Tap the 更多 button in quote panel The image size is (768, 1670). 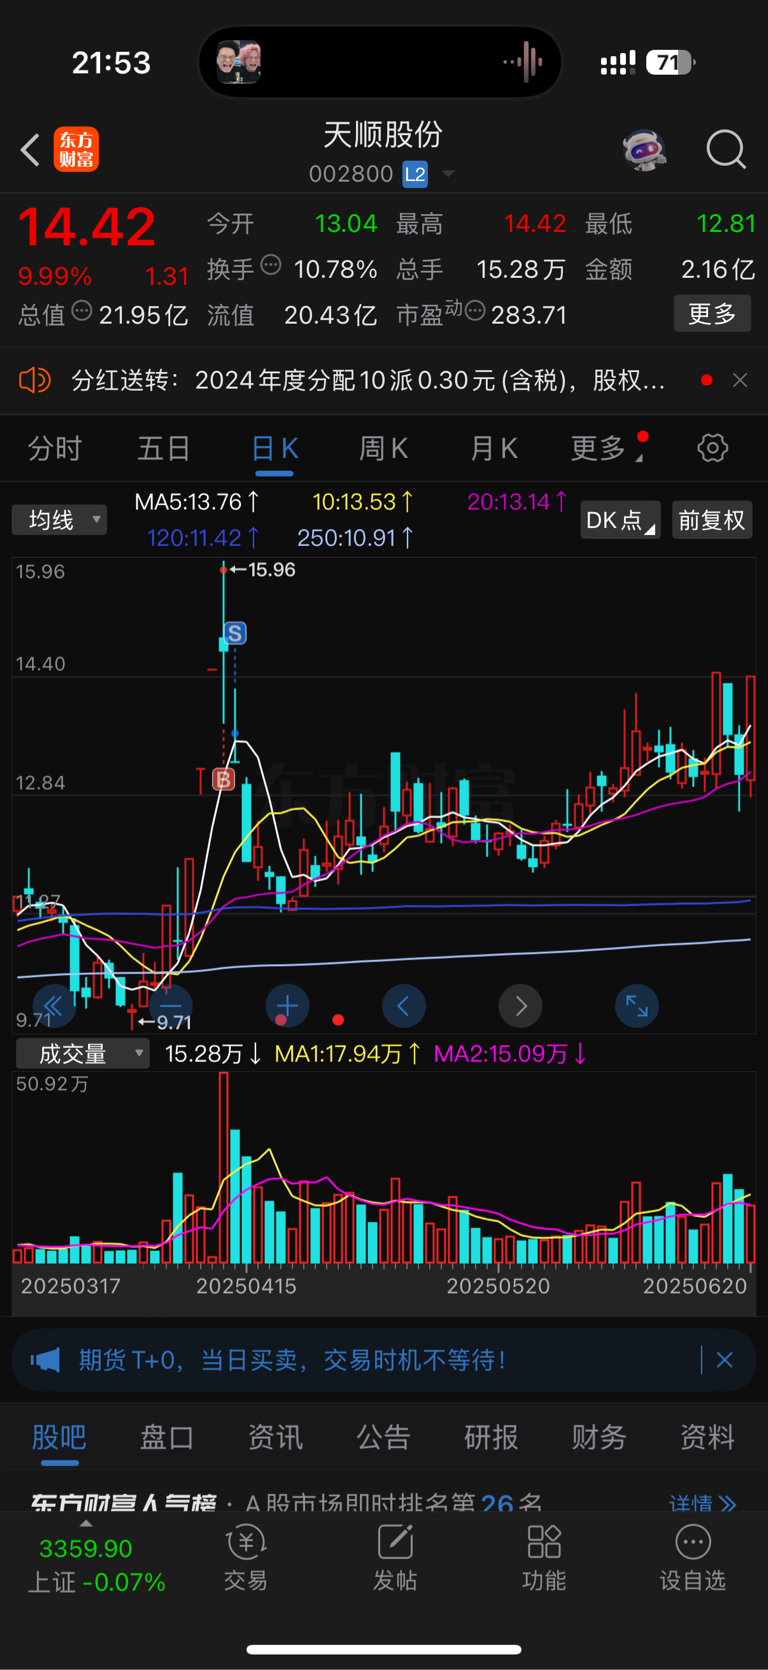click(712, 314)
